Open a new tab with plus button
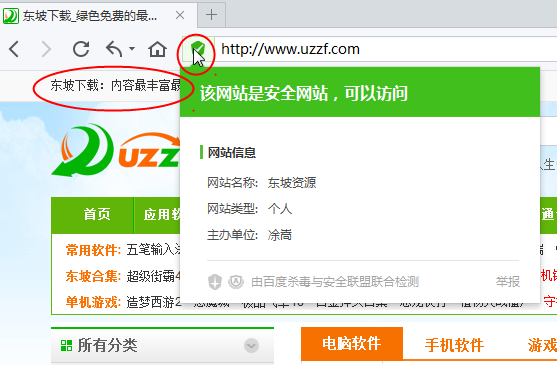Viewport: 557px width, 365px height. tap(211, 15)
